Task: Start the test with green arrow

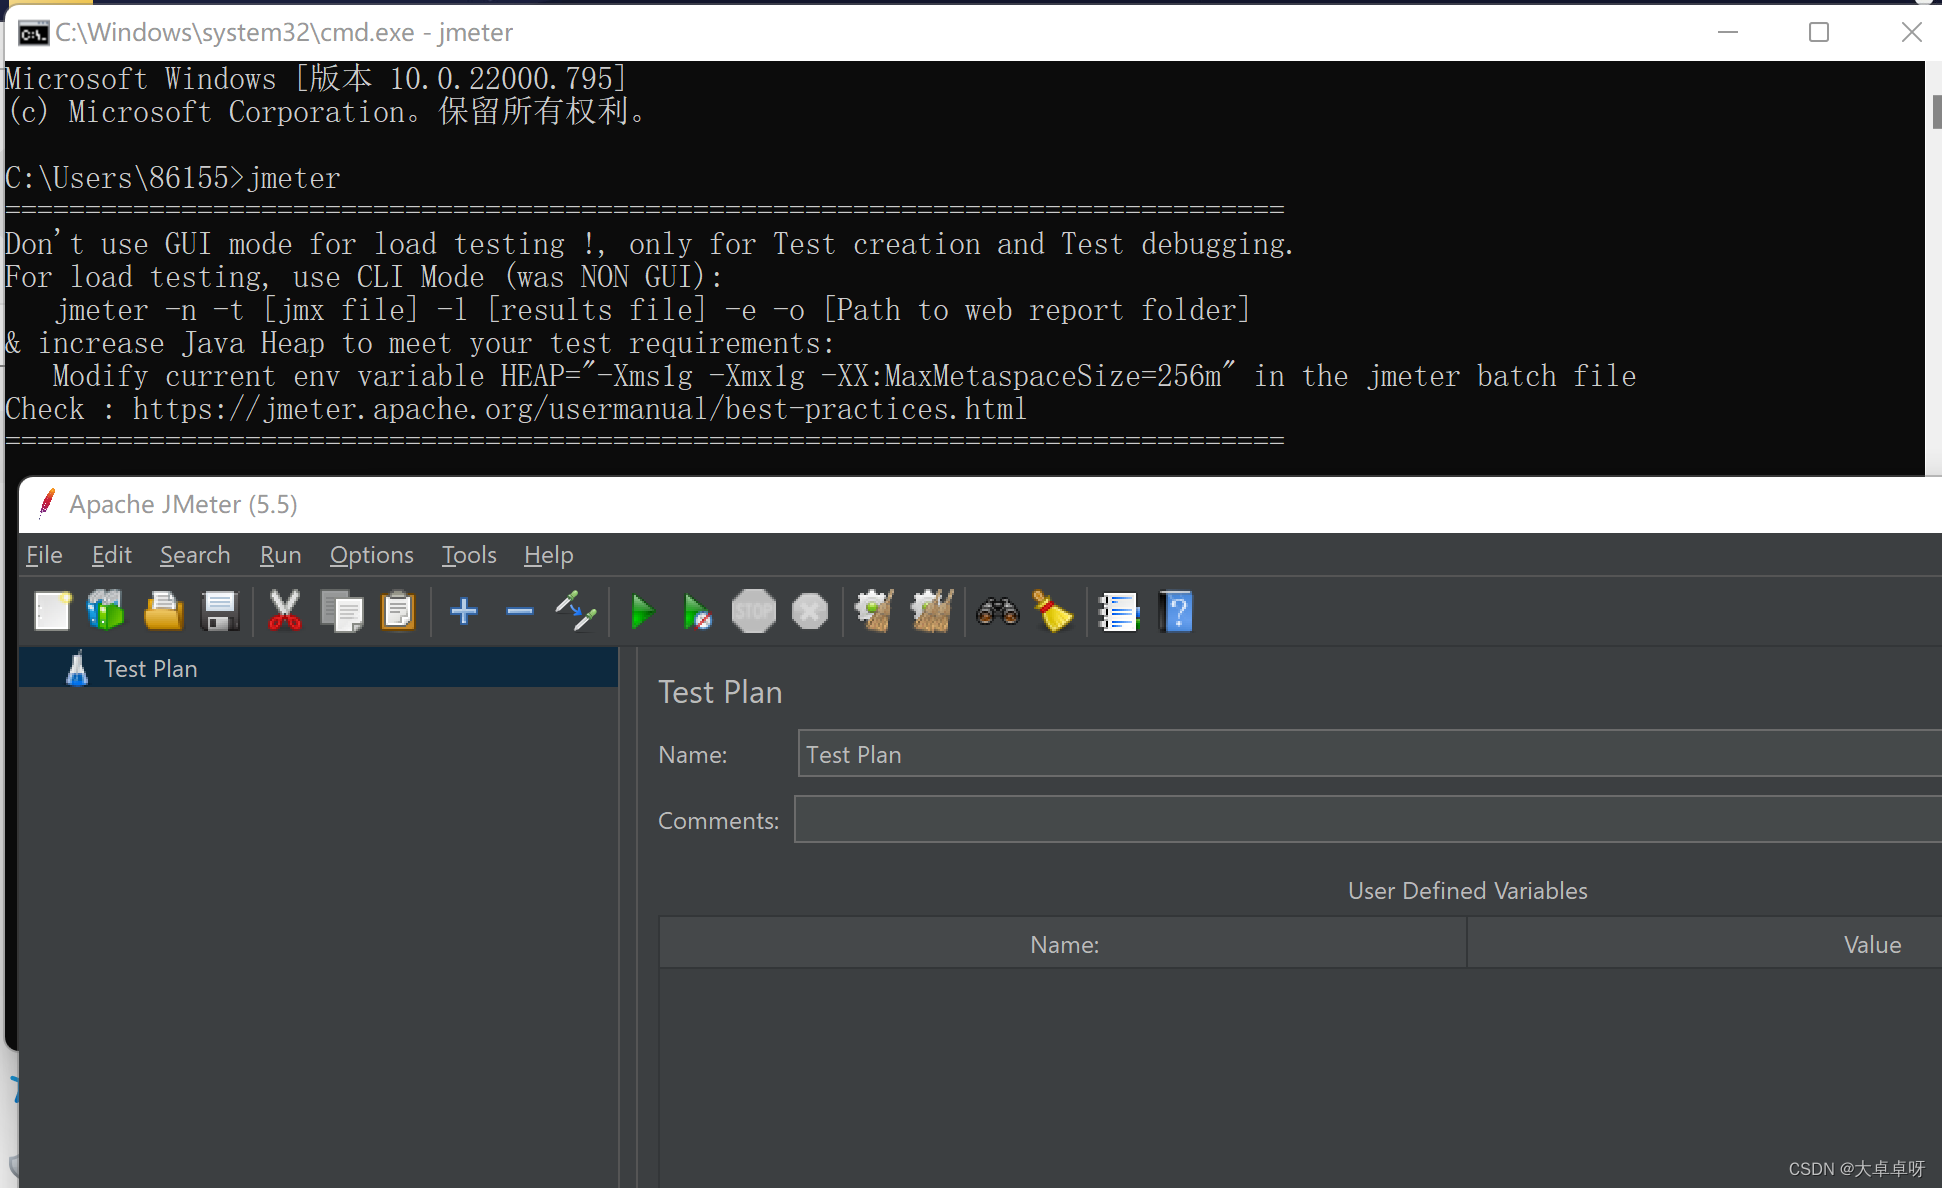Action: pyautogui.click(x=642, y=611)
